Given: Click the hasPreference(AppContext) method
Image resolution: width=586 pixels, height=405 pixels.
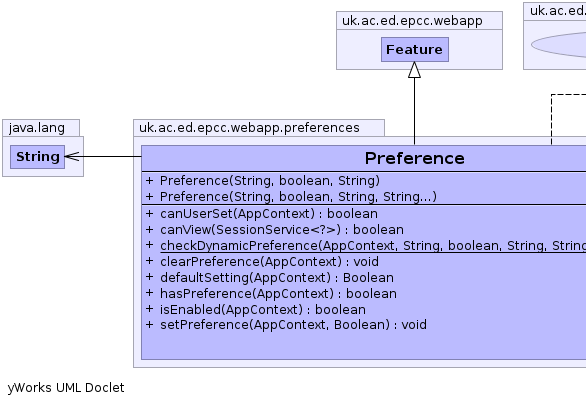Looking at the screenshot, I should [x=278, y=294].
